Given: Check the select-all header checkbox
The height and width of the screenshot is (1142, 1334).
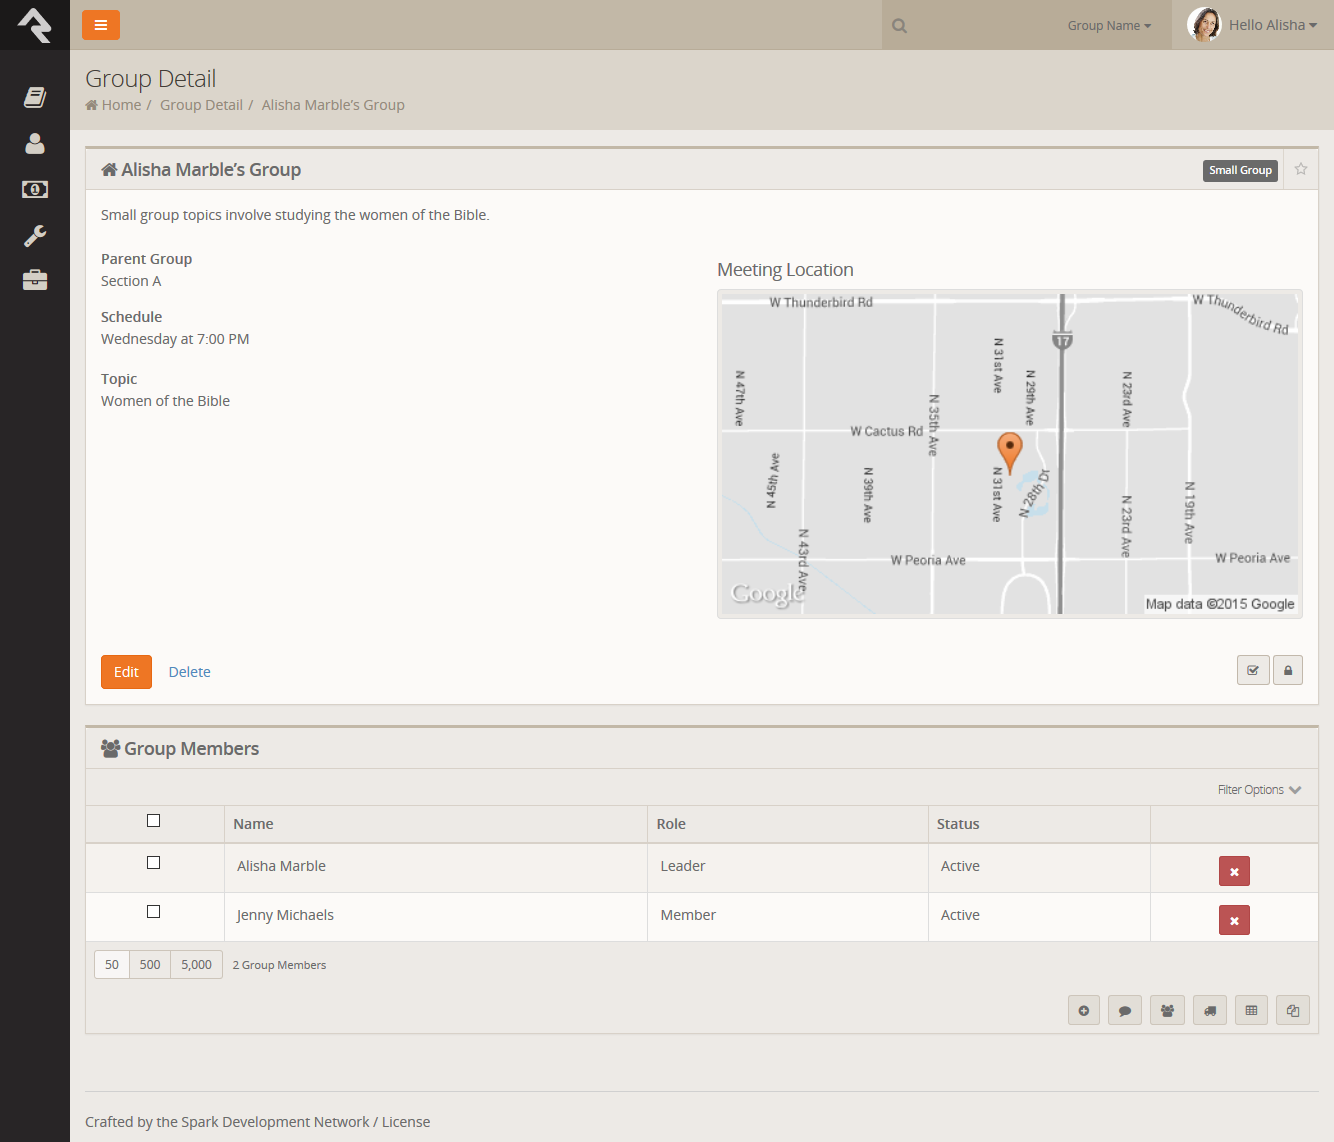Looking at the screenshot, I should click(x=153, y=821).
